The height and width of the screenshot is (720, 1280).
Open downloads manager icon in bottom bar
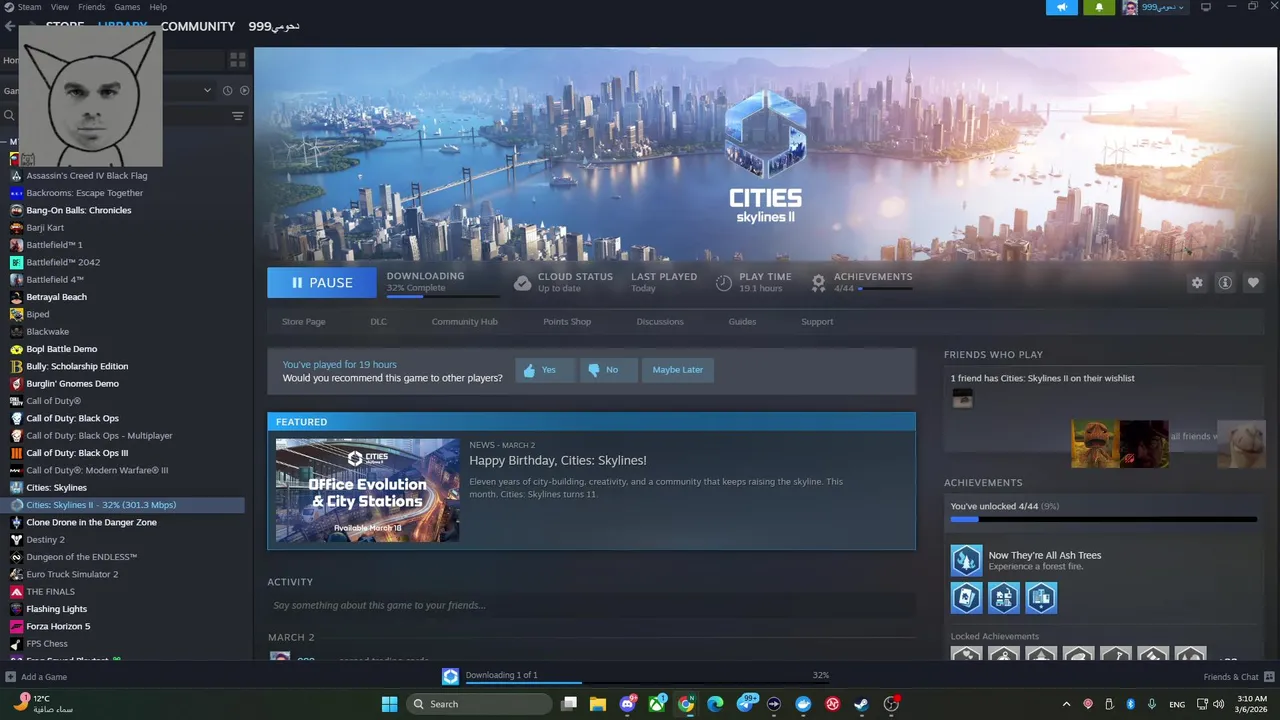pos(451,677)
